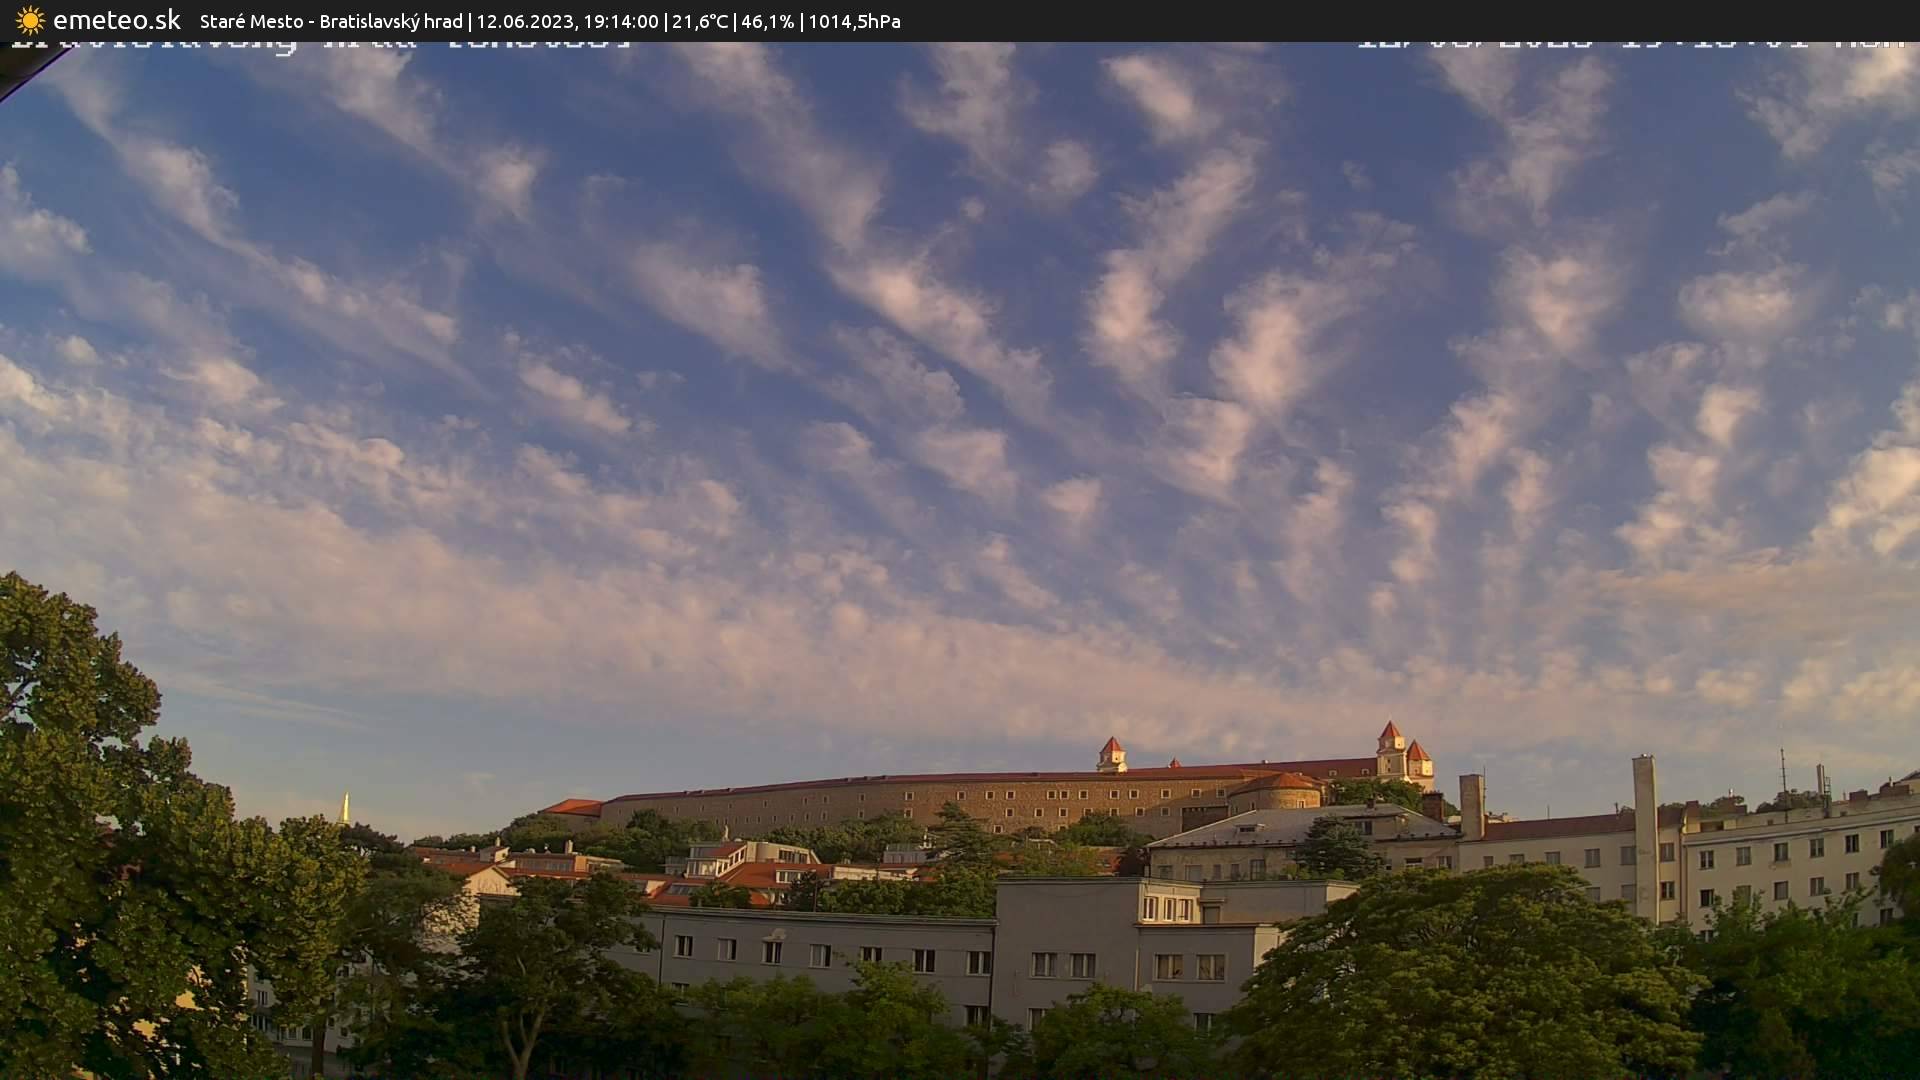This screenshot has height=1080, width=1920.
Task: Click the sun icon in header
Action: (30, 21)
